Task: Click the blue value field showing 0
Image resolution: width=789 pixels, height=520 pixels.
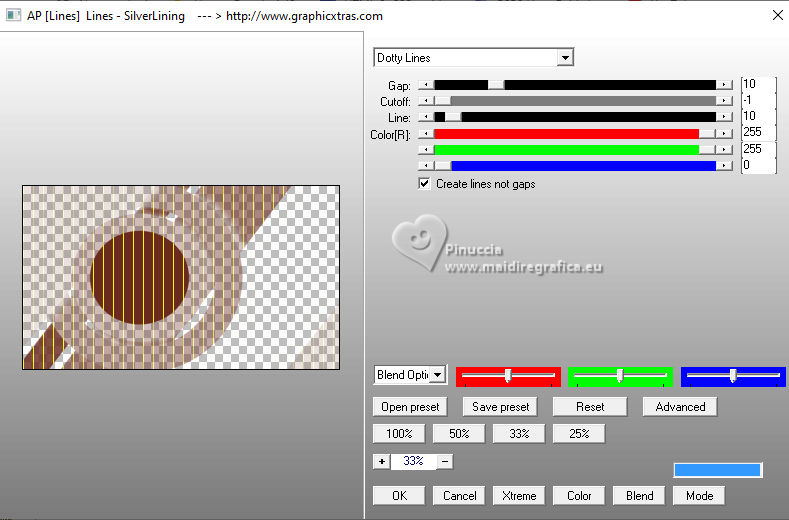Action: [x=758, y=165]
